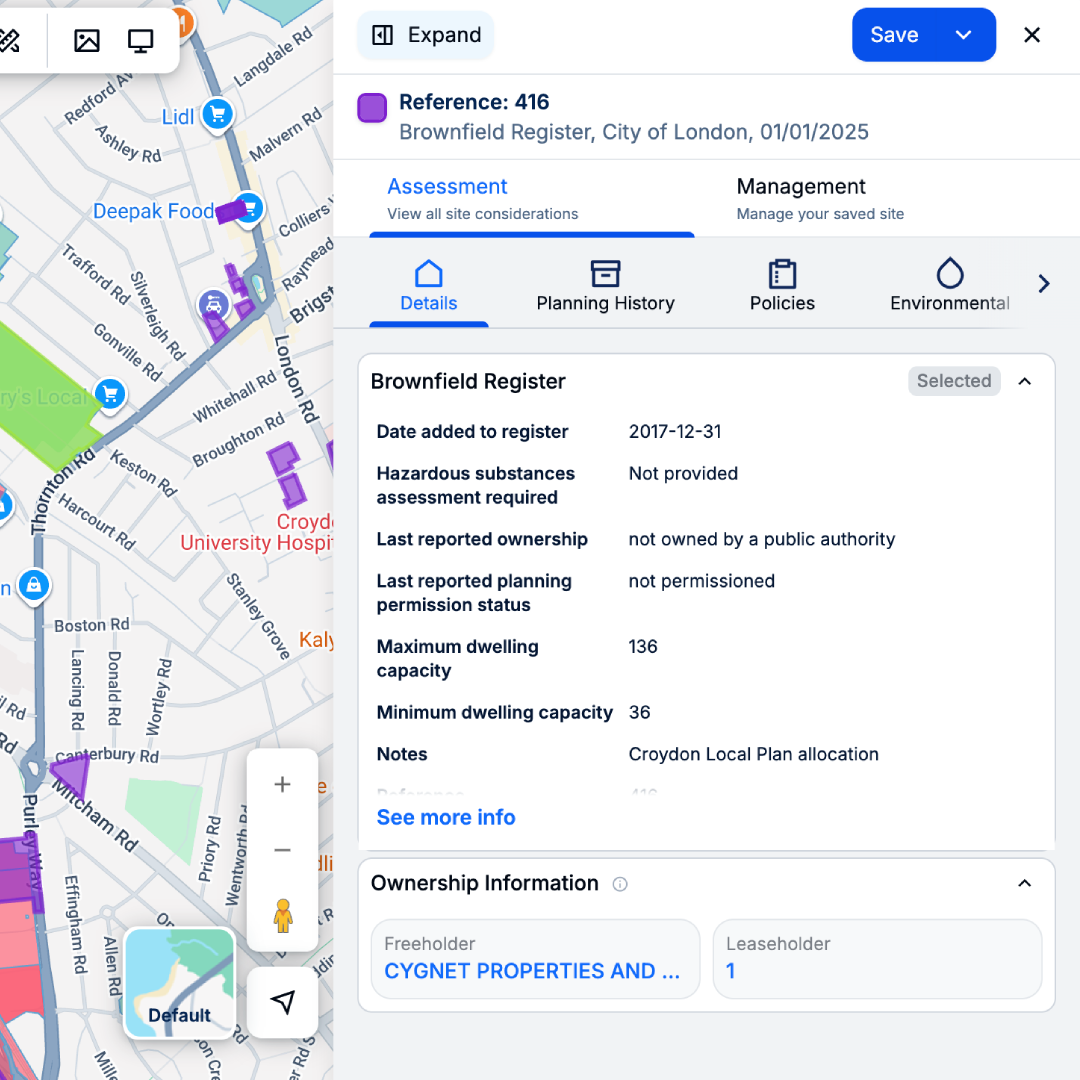Open the Save dropdown arrow
1080x1080 pixels.
pyautogui.click(x=964, y=35)
